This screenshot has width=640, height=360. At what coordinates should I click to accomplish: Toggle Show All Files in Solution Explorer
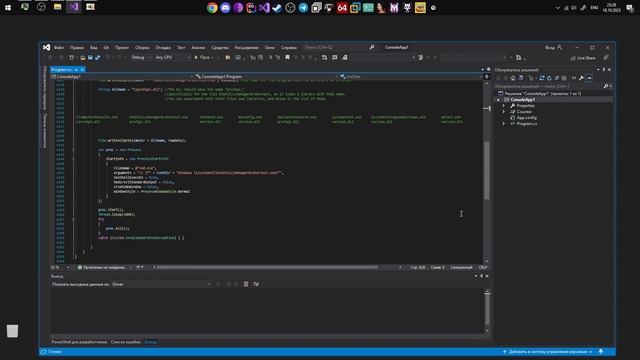(564, 78)
